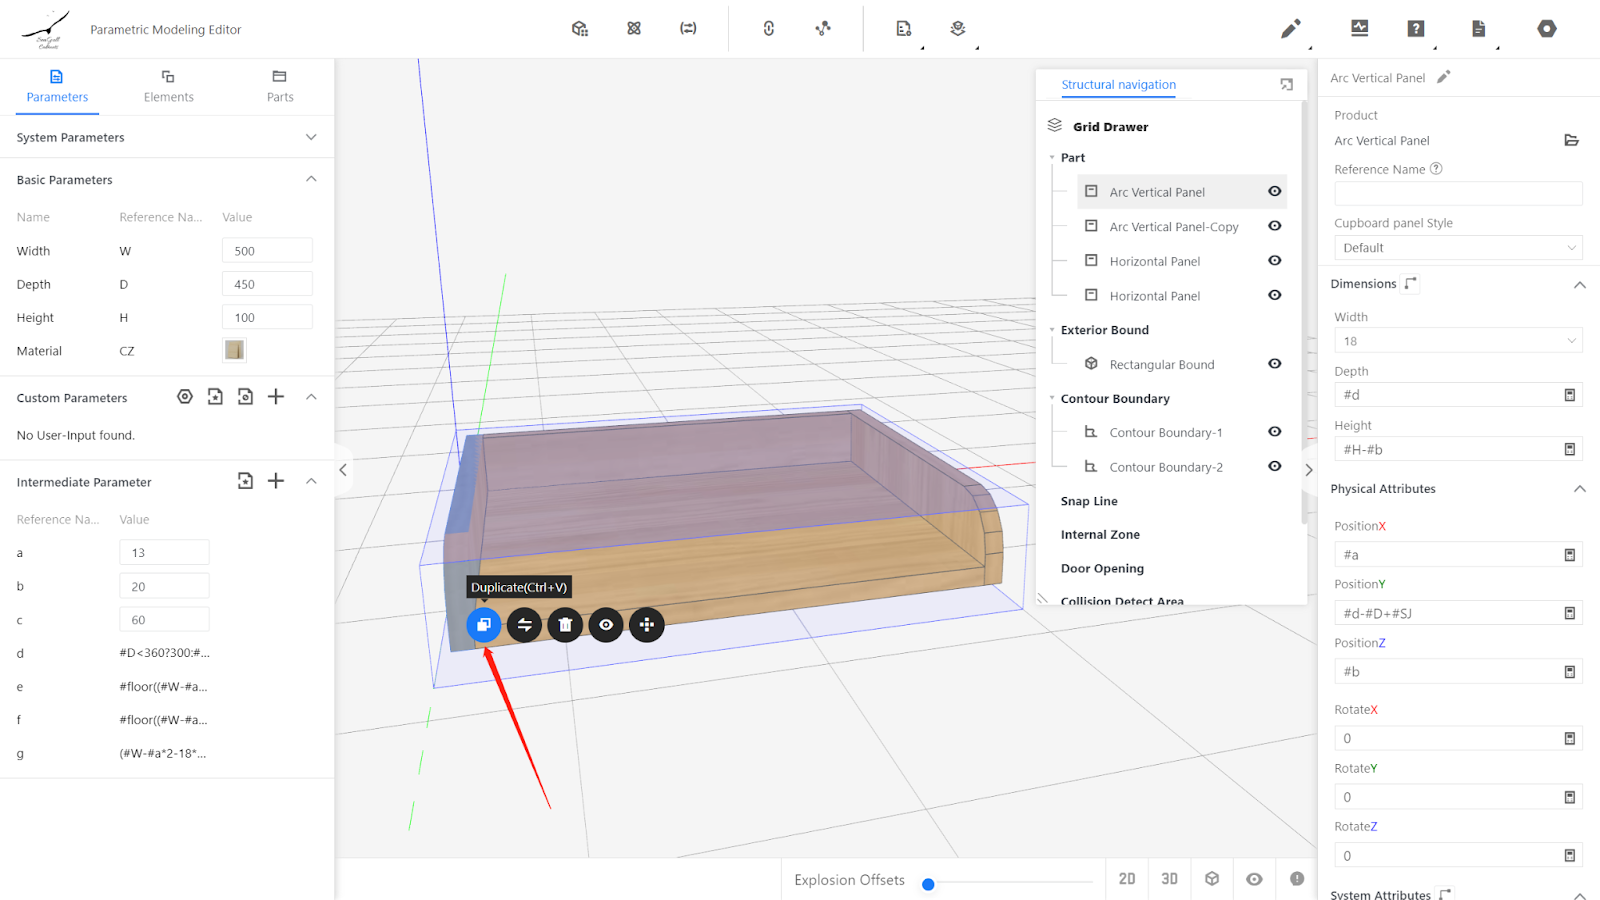Click the move icon in floating toolbar
The image size is (1600, 900).
647,625
